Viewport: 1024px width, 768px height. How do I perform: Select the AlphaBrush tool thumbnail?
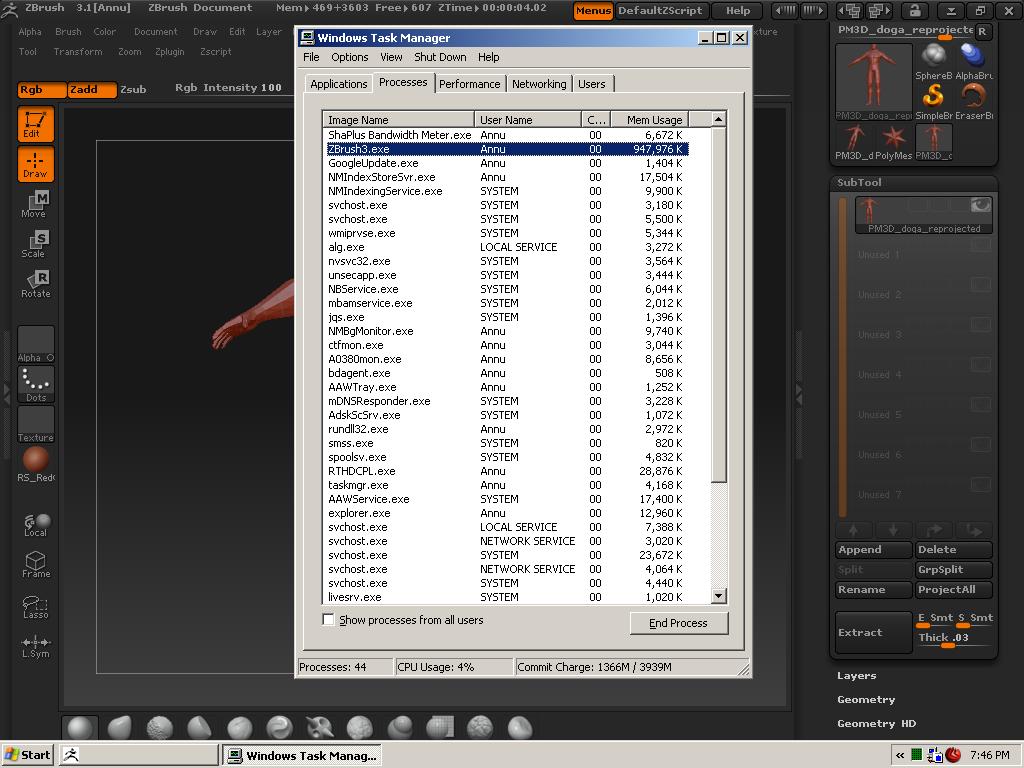(973, 61)
